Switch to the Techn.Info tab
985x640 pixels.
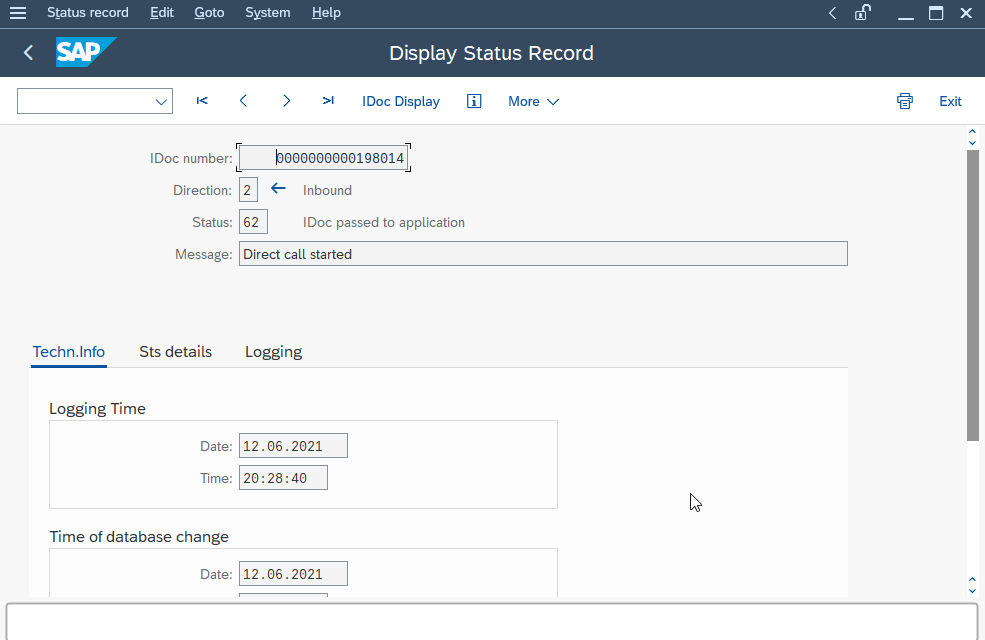[x=68, y=352]
